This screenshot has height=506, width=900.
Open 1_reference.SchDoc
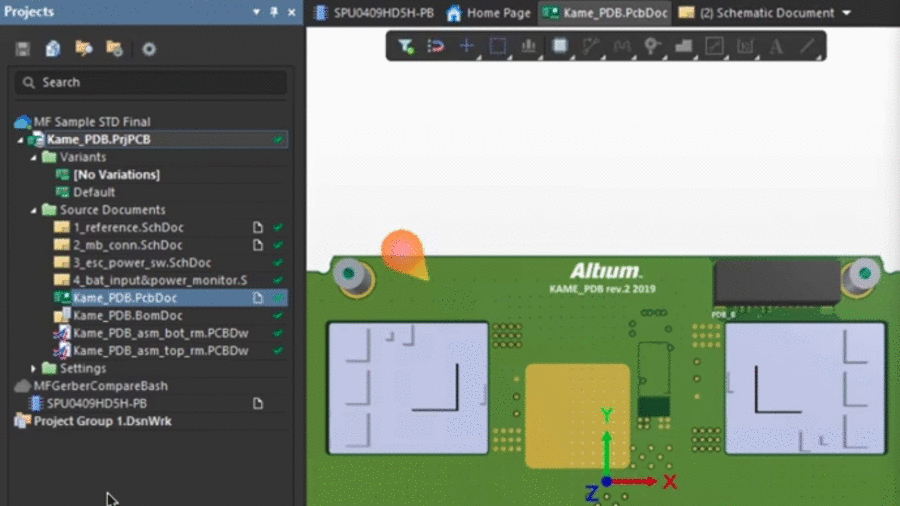[128, 227]
